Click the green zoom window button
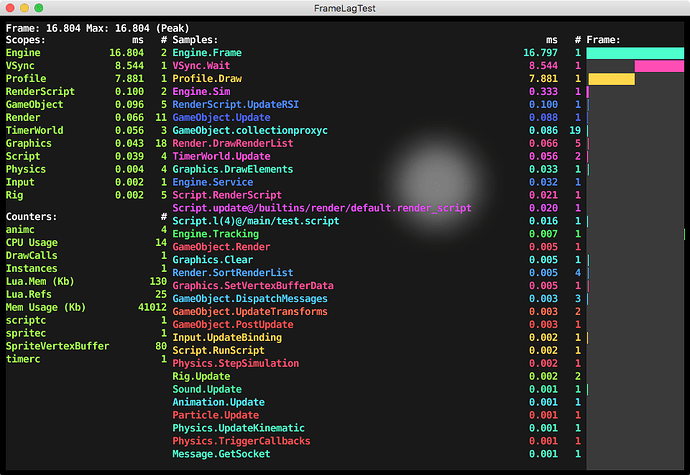 pos(53,11)
